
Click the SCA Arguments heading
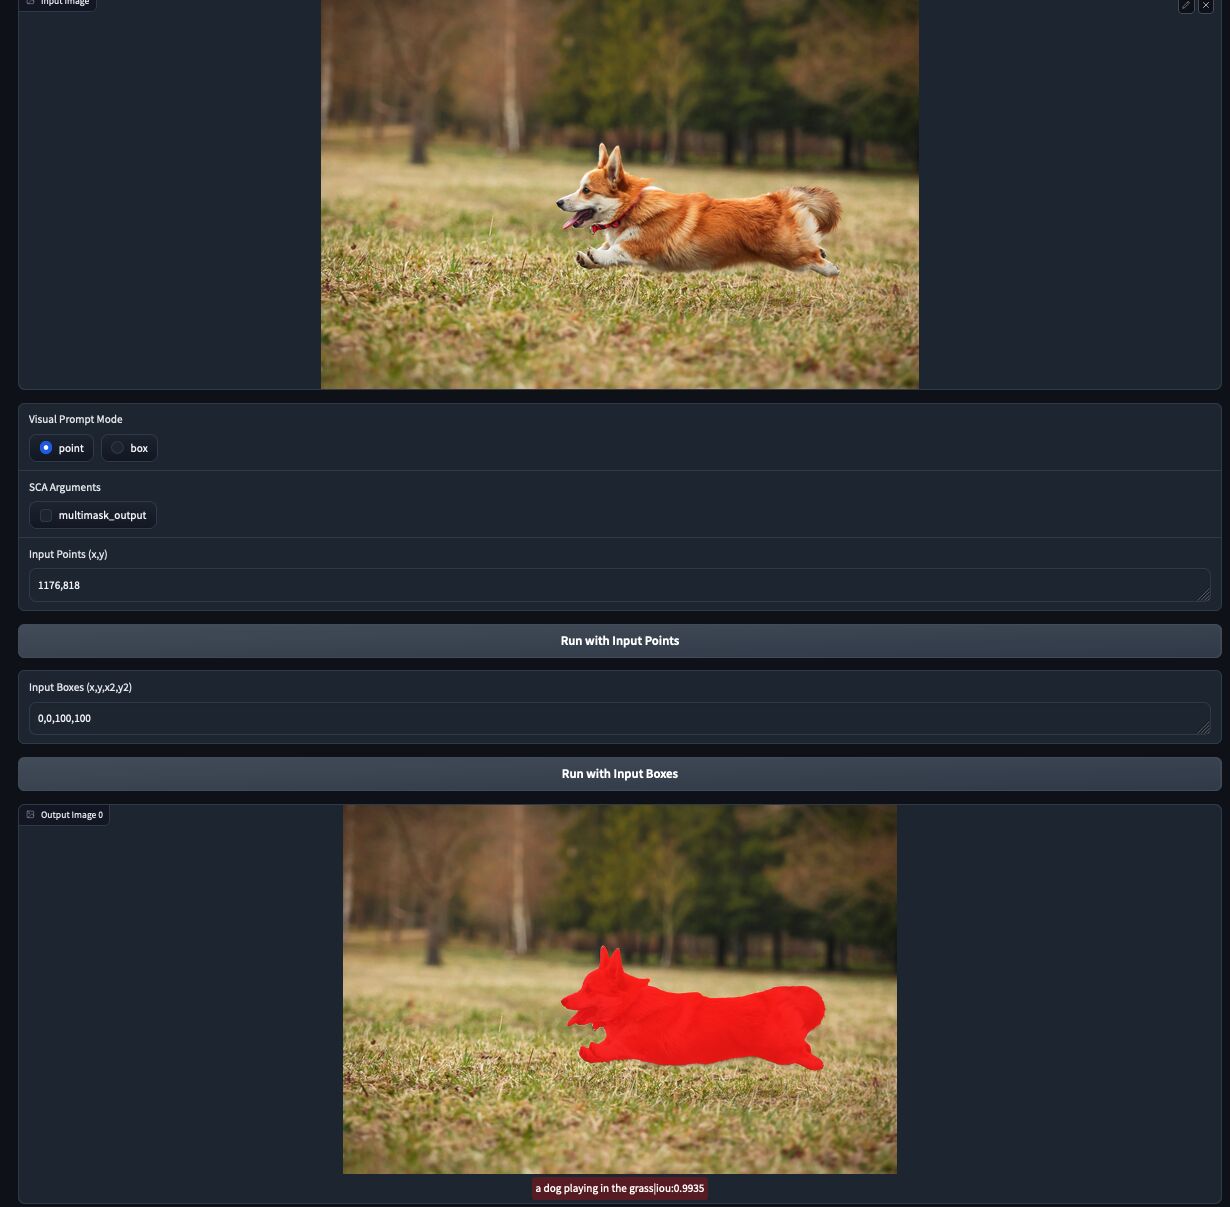coord(64,487)
